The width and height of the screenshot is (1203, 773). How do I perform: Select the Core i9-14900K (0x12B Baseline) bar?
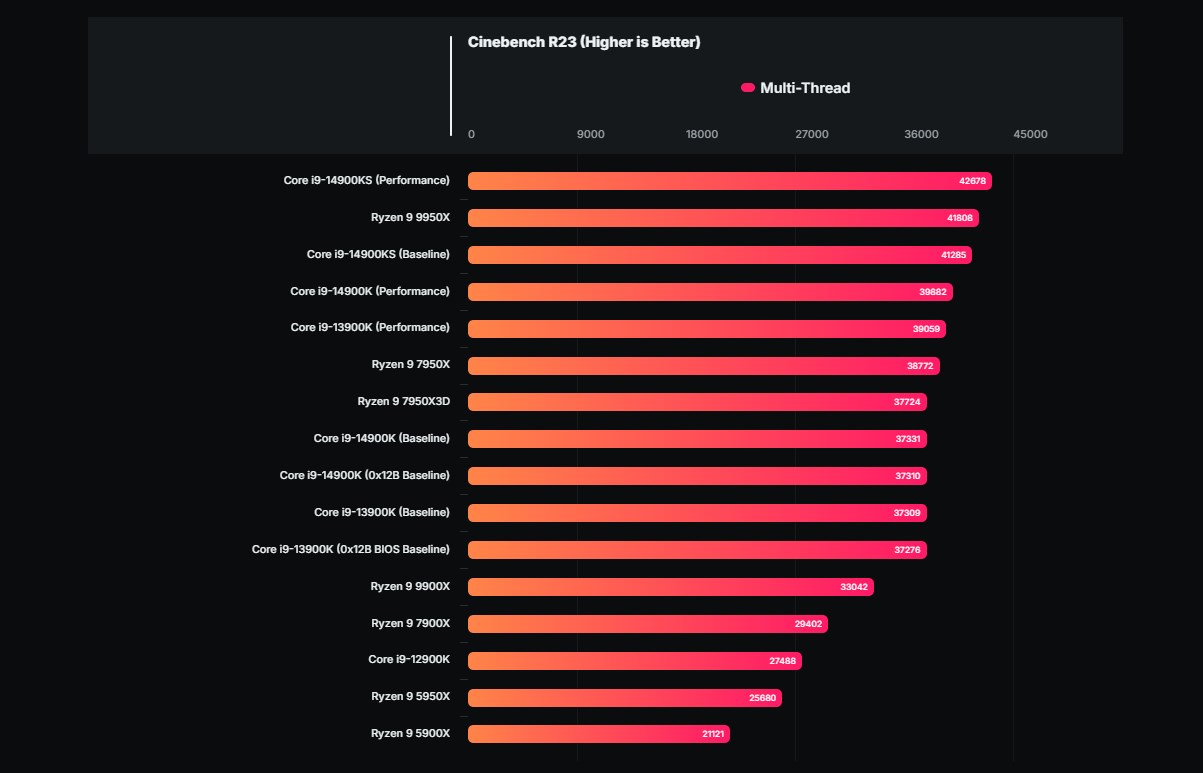coord(698,476)
